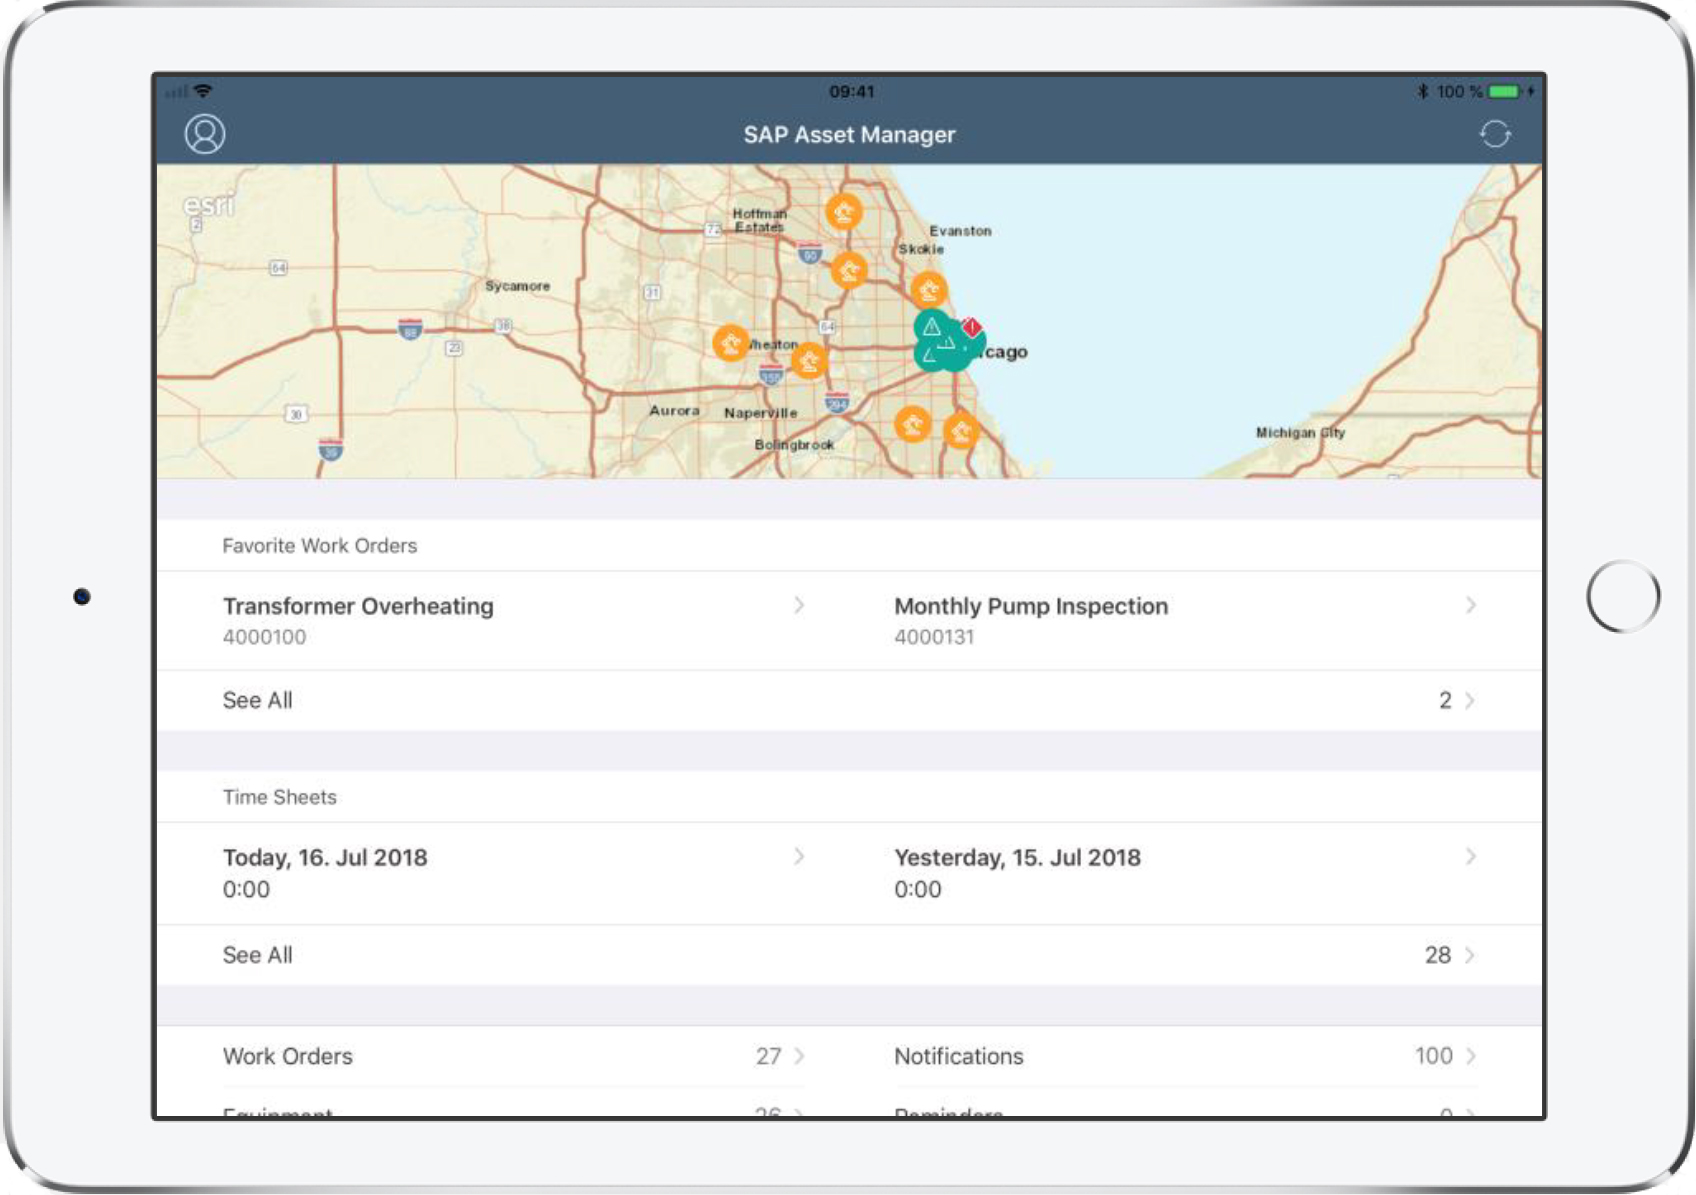
Task: Tap the Naperville label on map
Action: pyautogui.click(x=761, y=413)
